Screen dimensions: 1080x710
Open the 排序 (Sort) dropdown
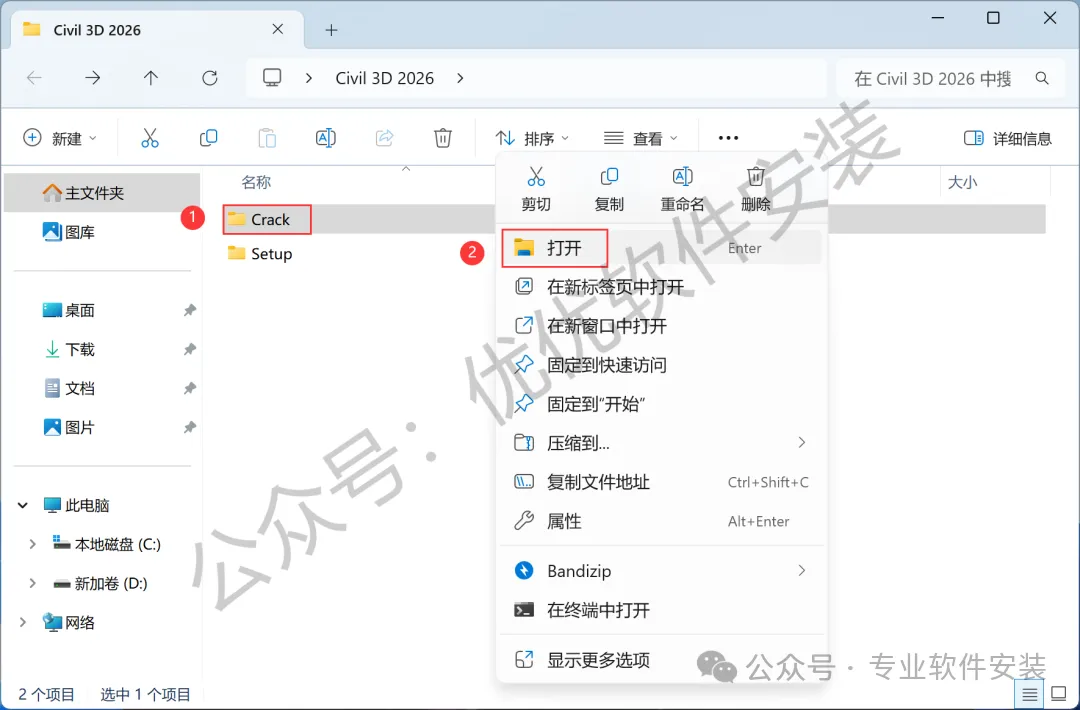[x=532, y=138]
